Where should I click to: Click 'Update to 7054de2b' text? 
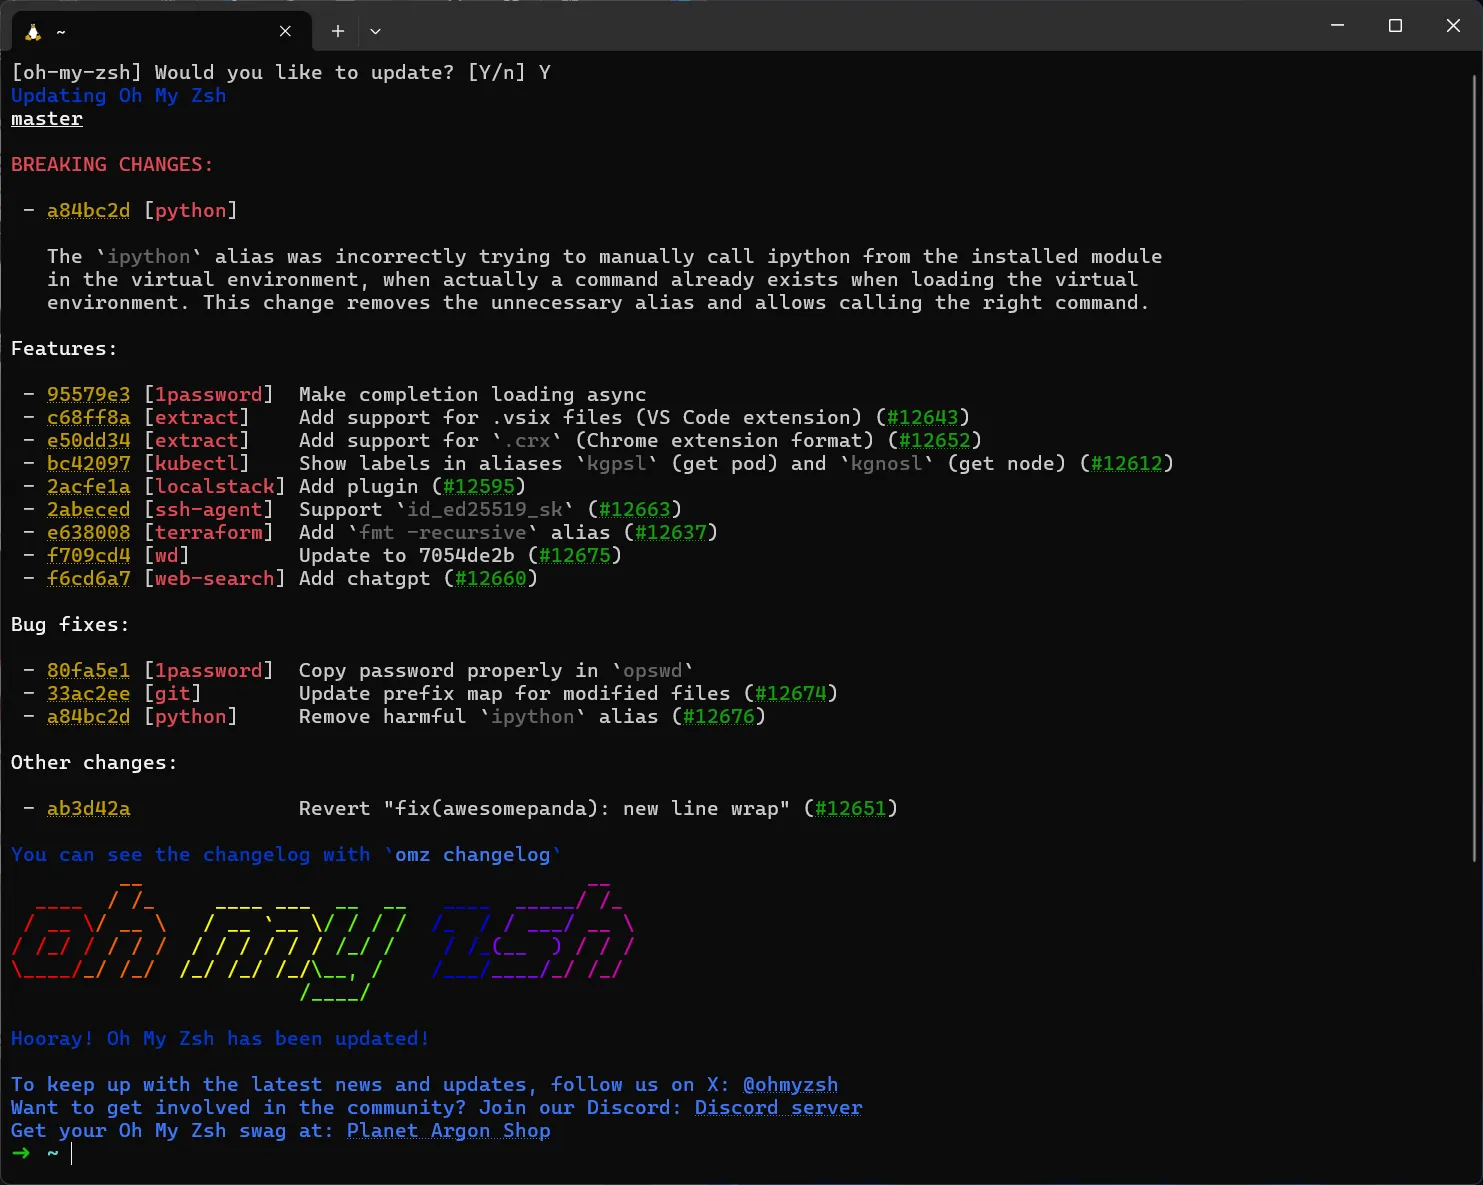[x=406, y=555]
